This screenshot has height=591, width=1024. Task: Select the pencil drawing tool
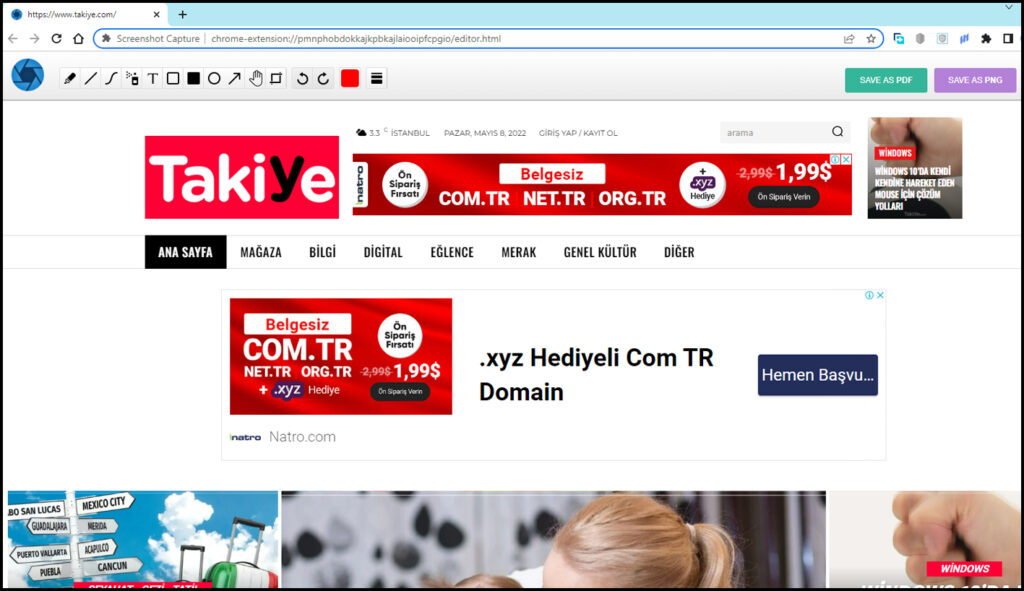point(70,78)
